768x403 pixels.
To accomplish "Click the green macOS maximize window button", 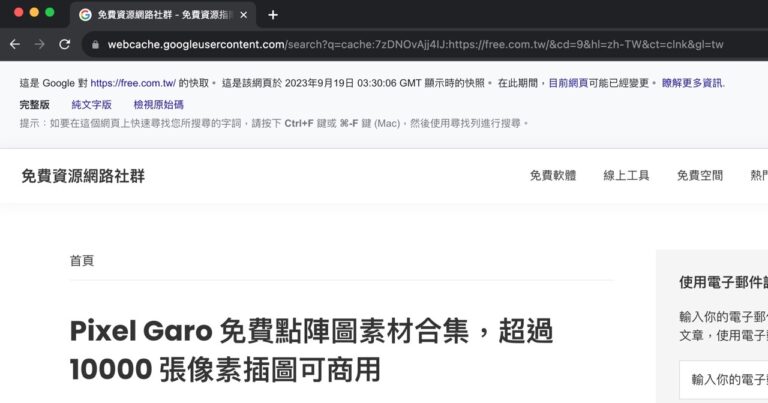I will coord(50,12).
